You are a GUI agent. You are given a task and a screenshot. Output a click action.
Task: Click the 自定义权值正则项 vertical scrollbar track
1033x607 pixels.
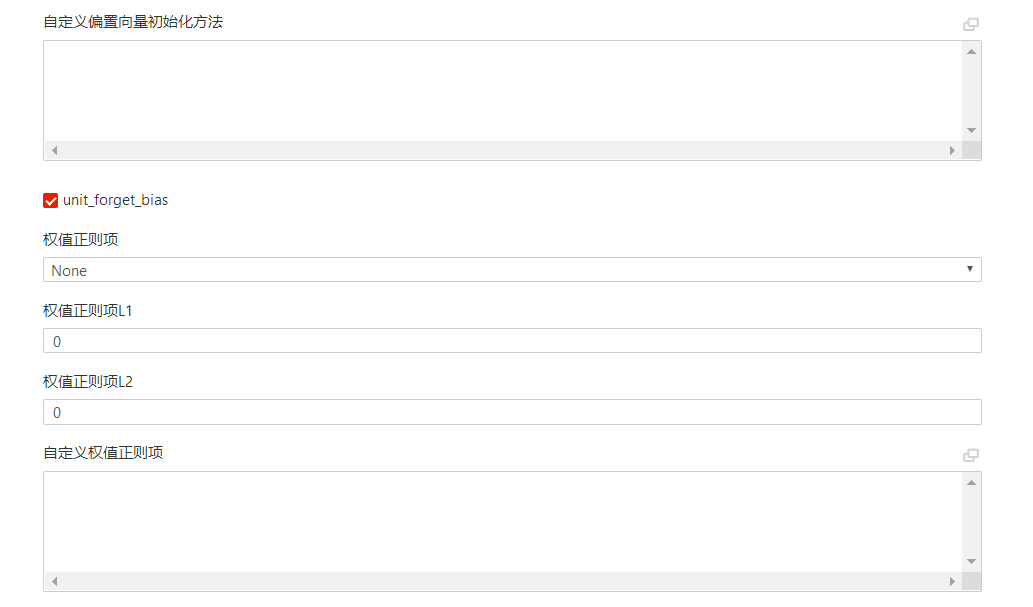(971, 522)
